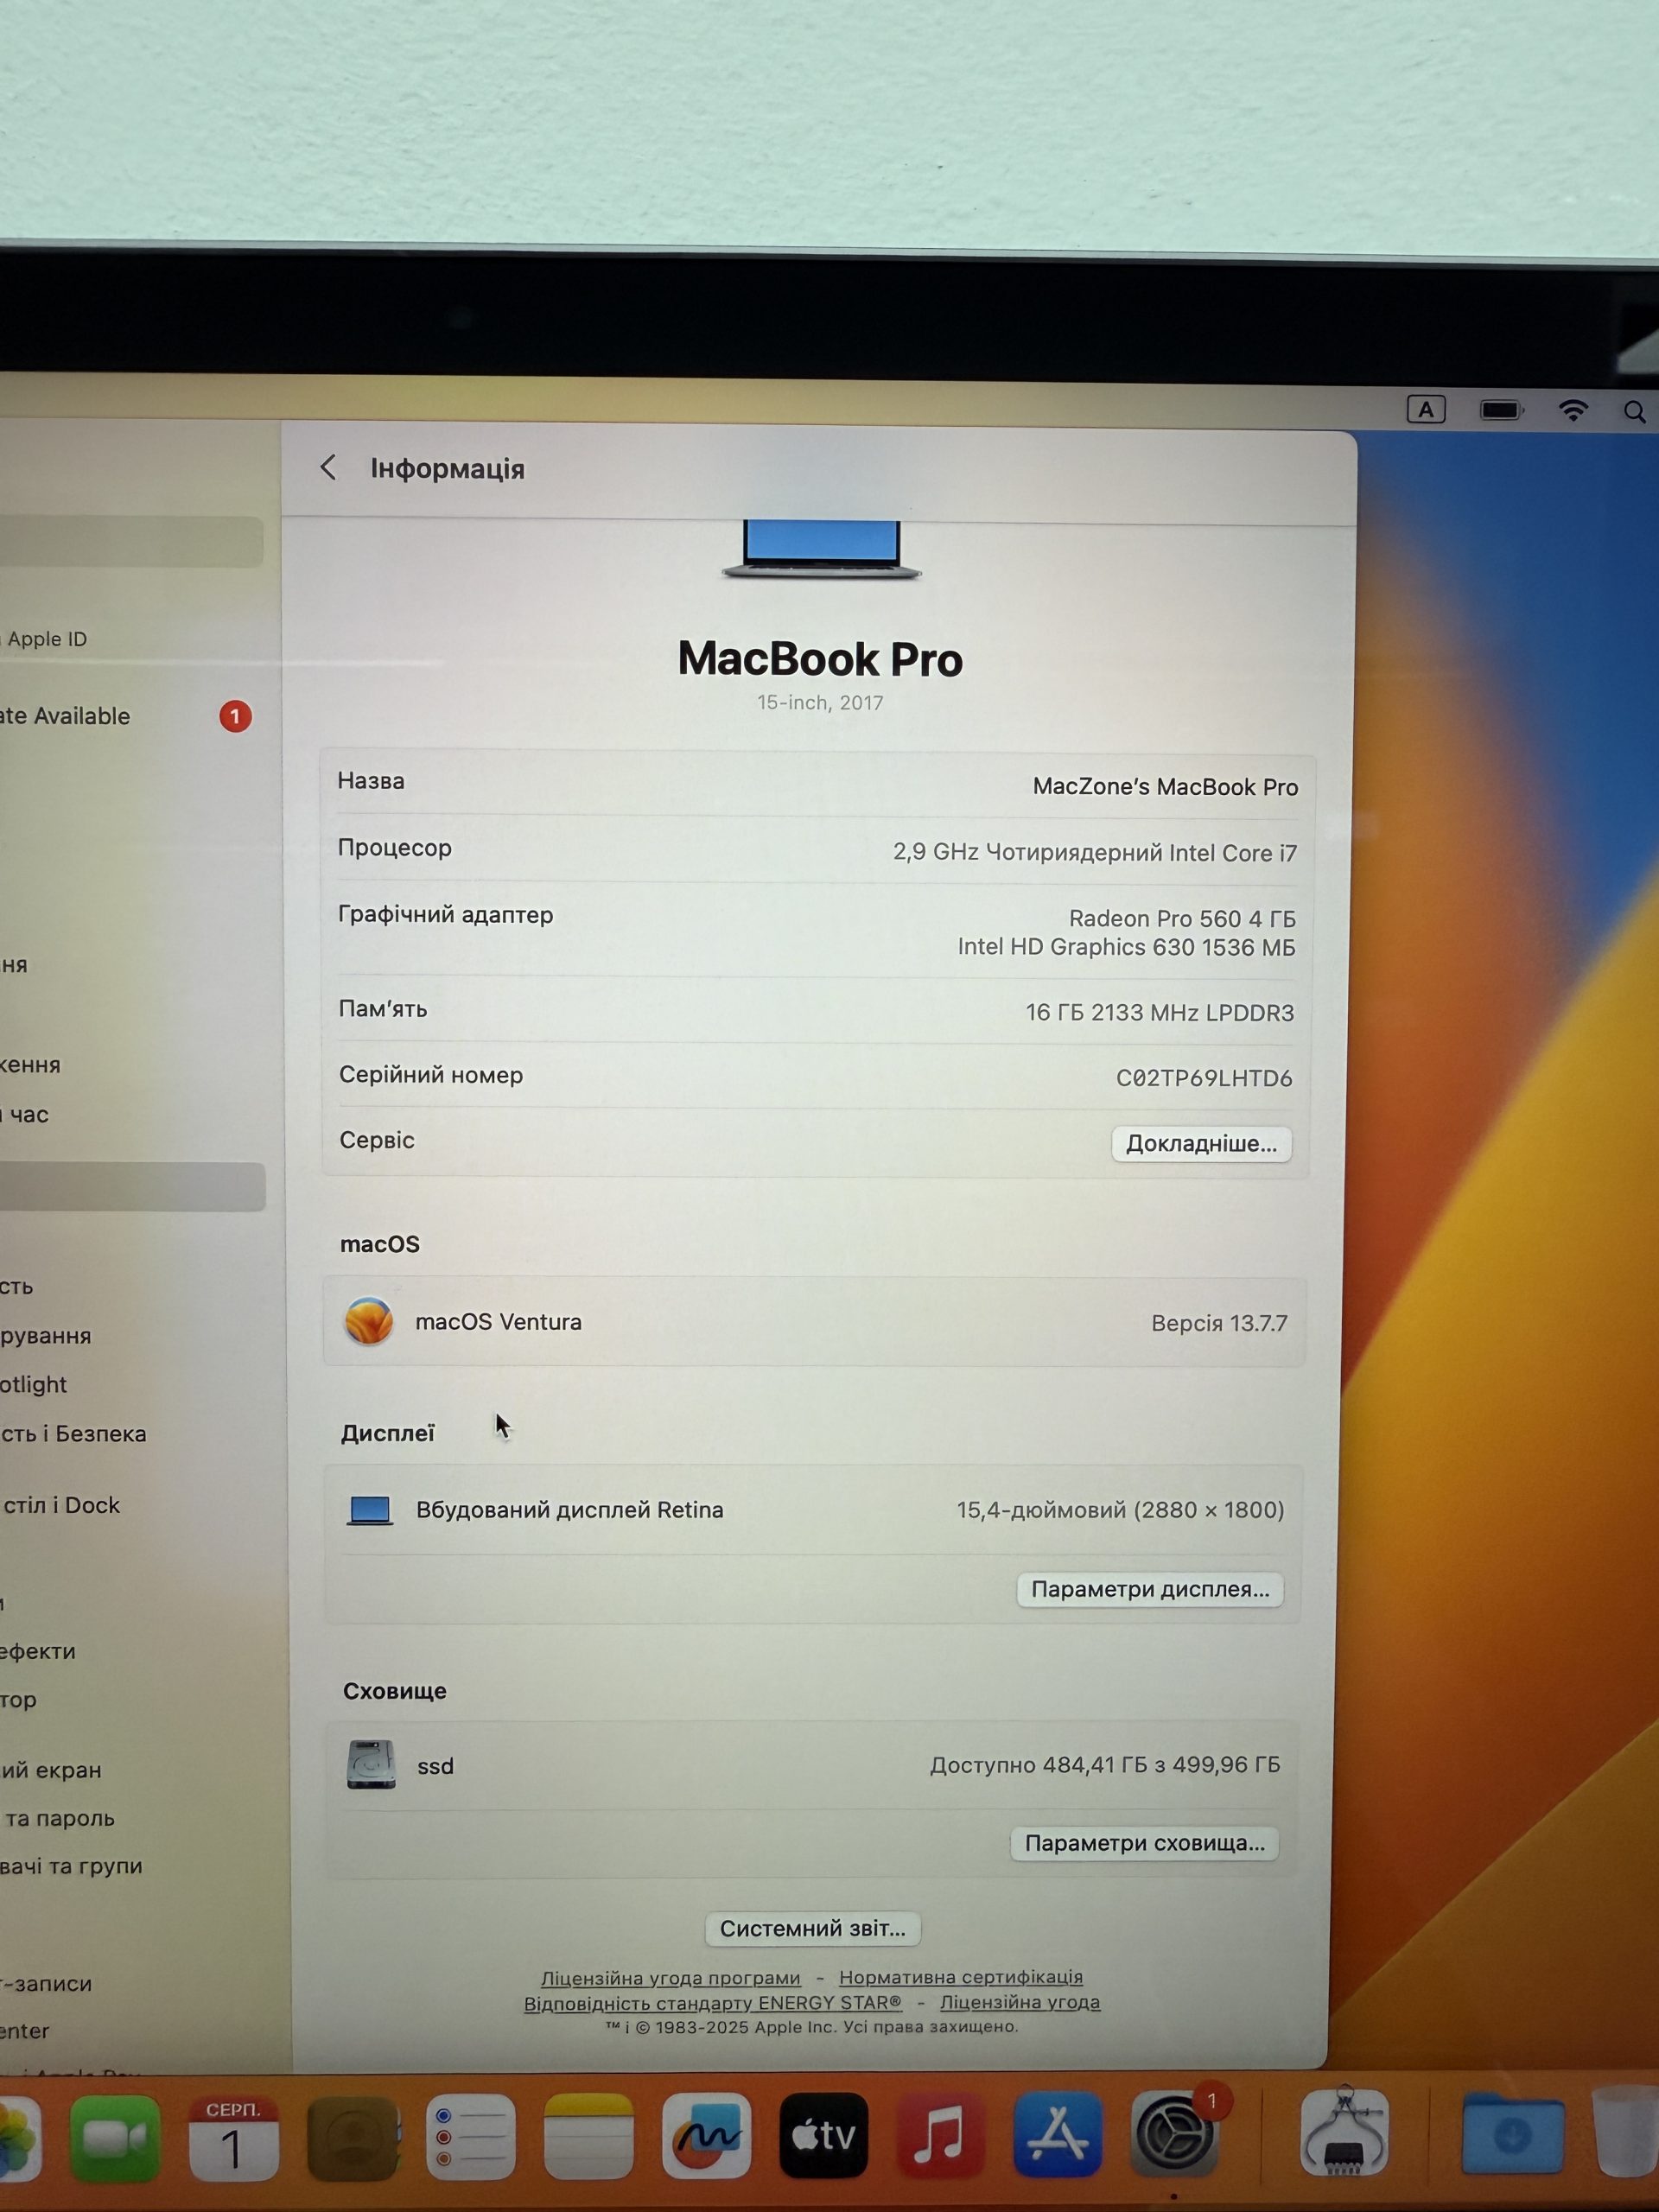Open the Wi-Fi menu bar icon
1659x2212 pixels.
tap(1573, 410)
